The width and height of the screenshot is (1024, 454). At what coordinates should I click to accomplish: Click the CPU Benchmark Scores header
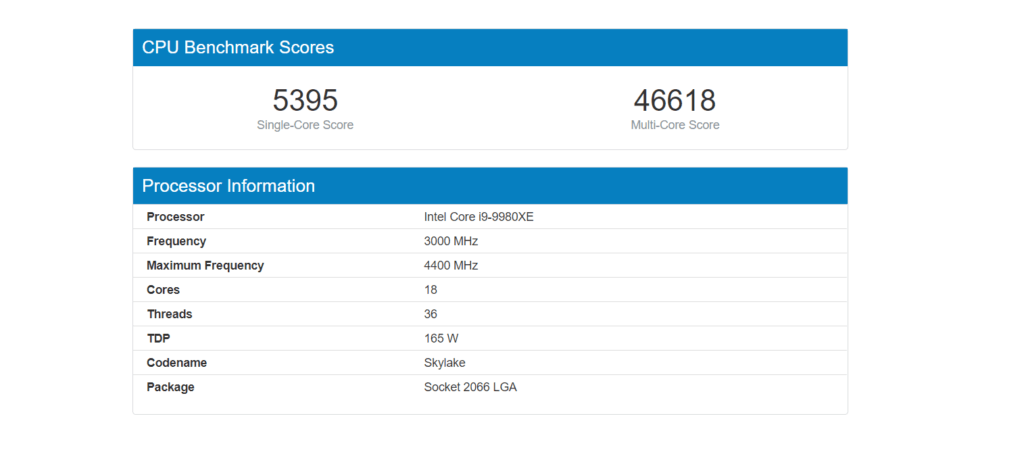(x=238, y=47)
